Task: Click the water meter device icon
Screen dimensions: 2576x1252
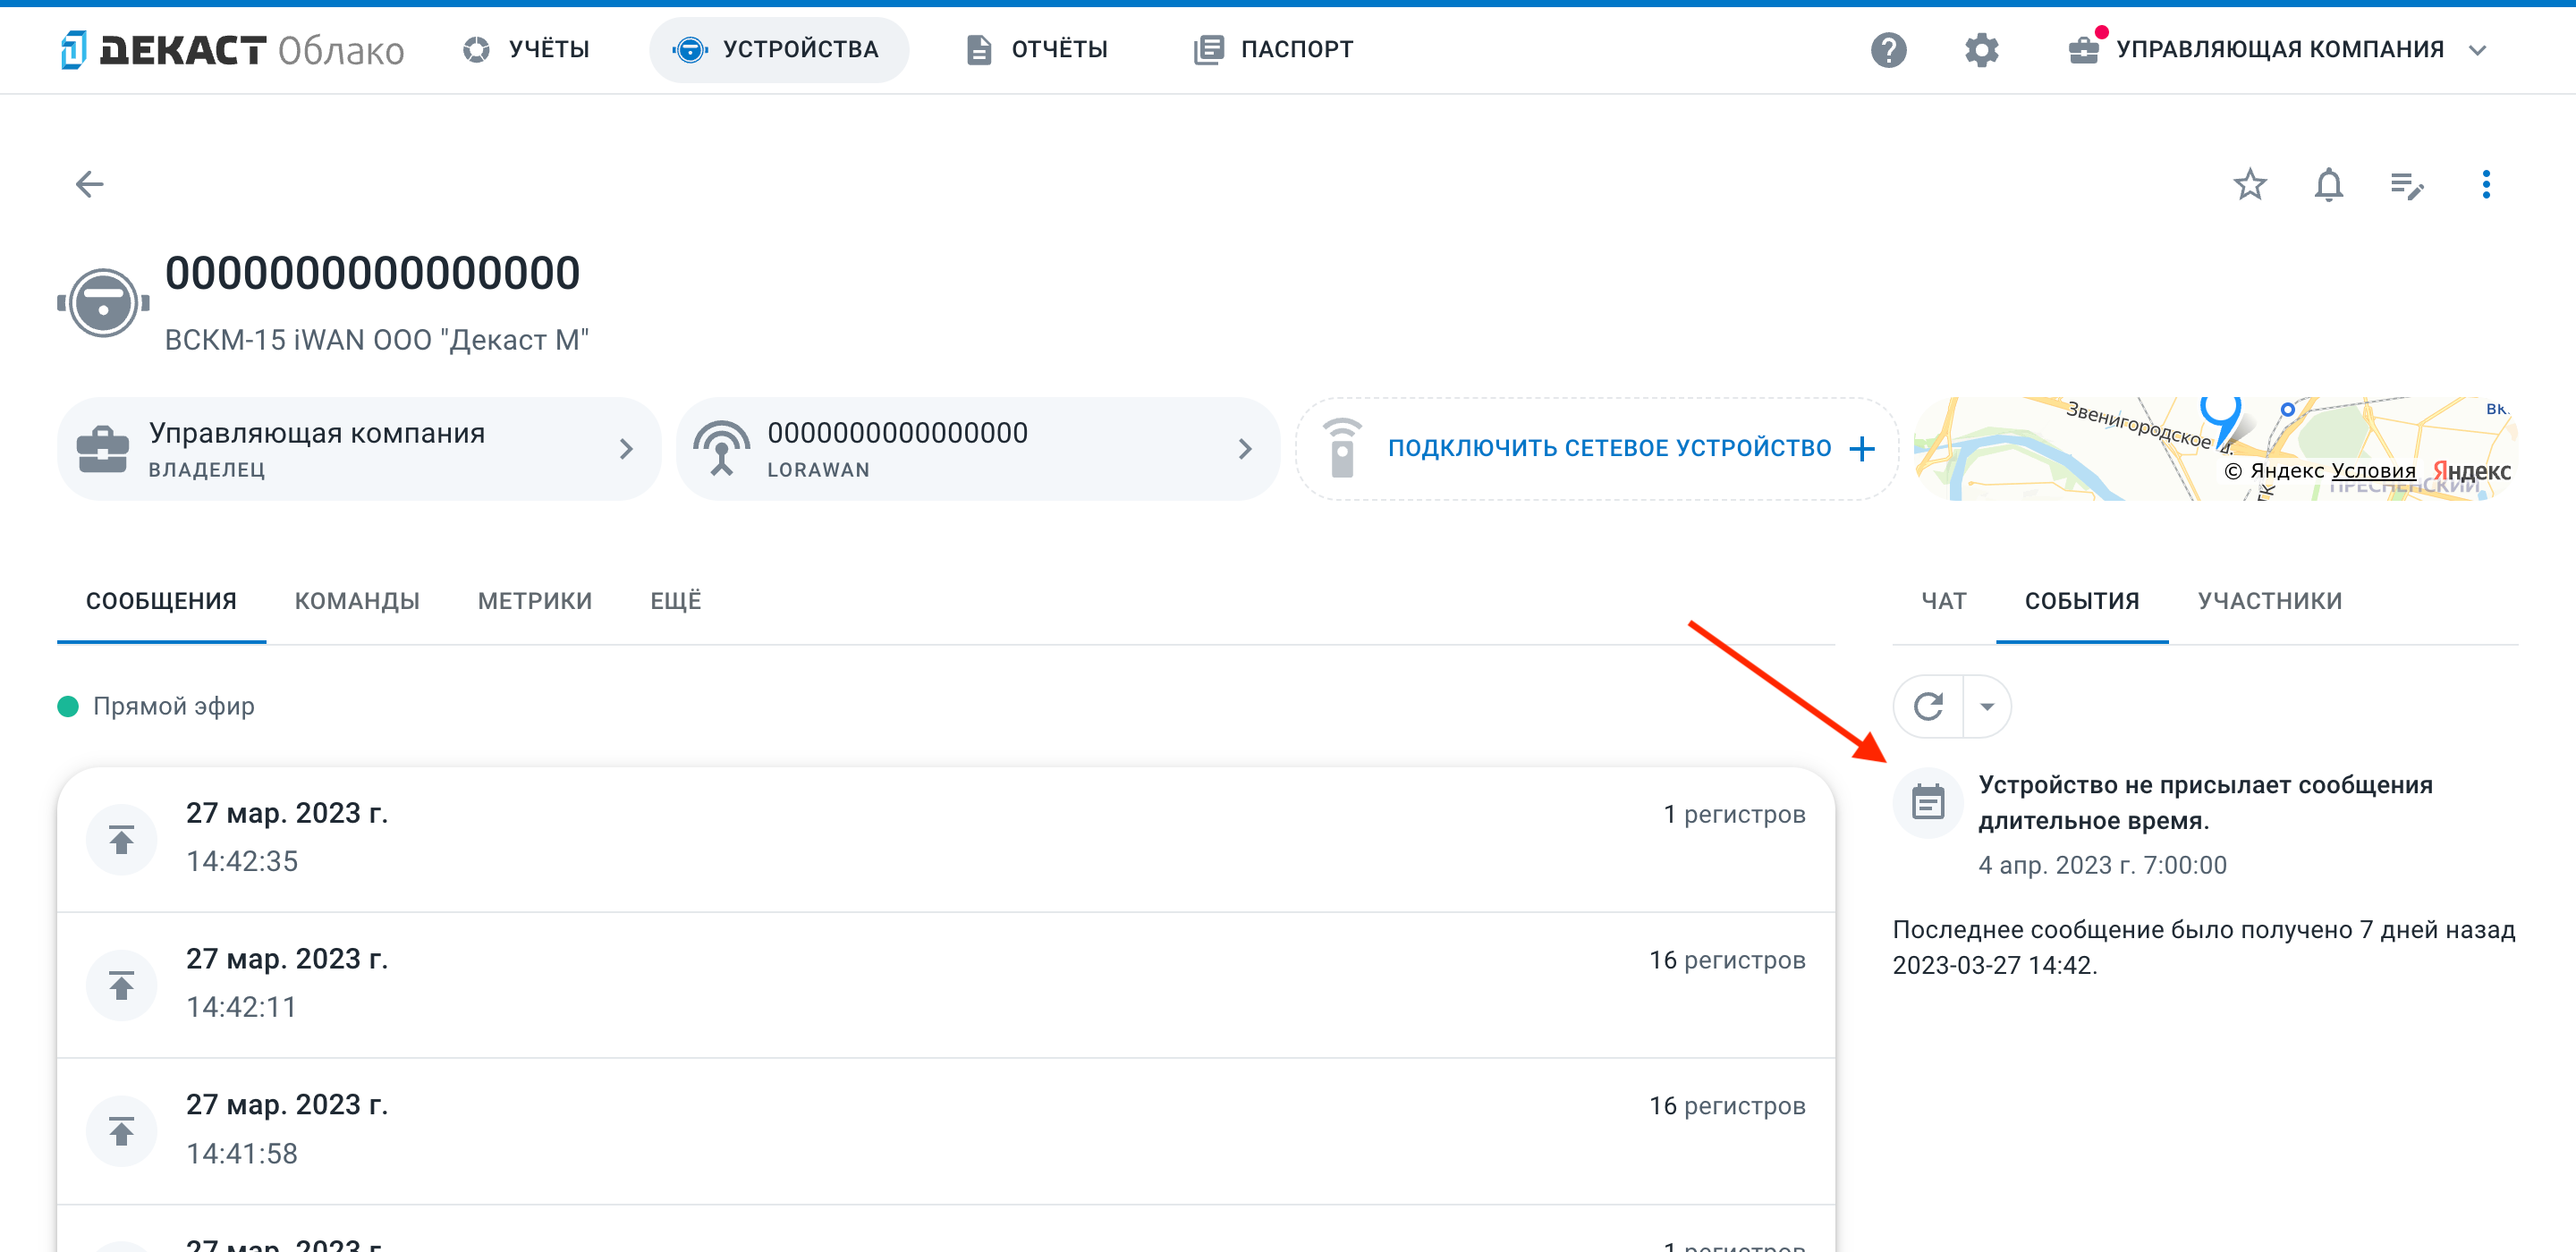Action: tap(103, 302)
